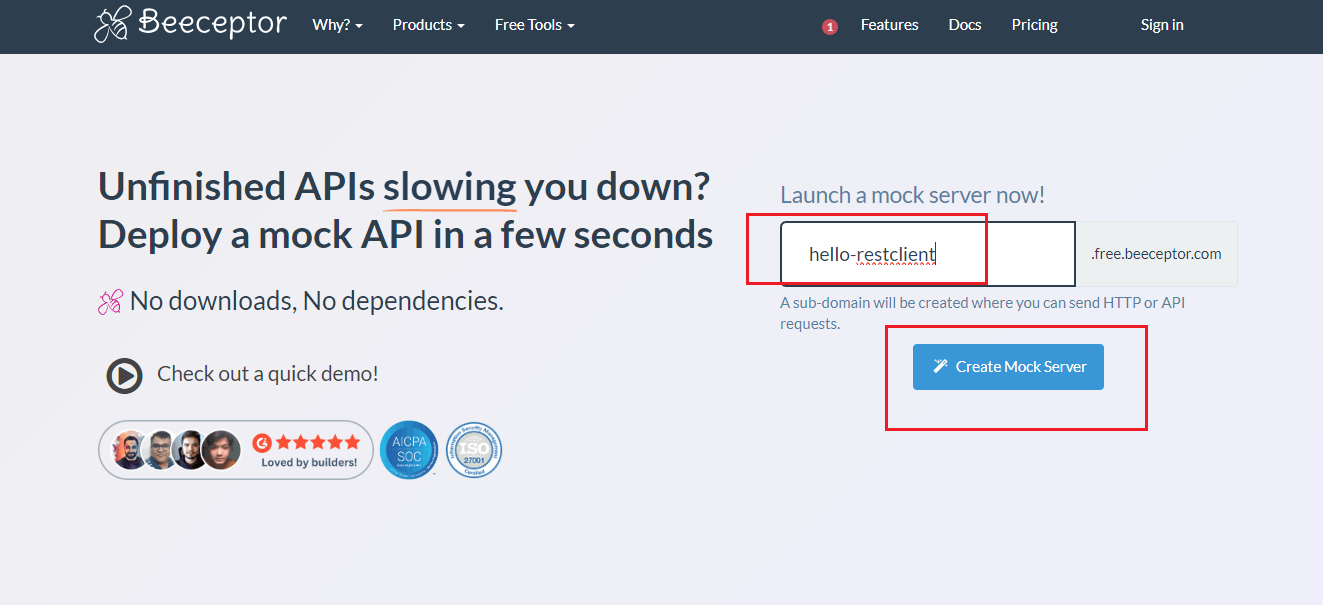Open the Loved by builders rating badge

click(236, 450)
